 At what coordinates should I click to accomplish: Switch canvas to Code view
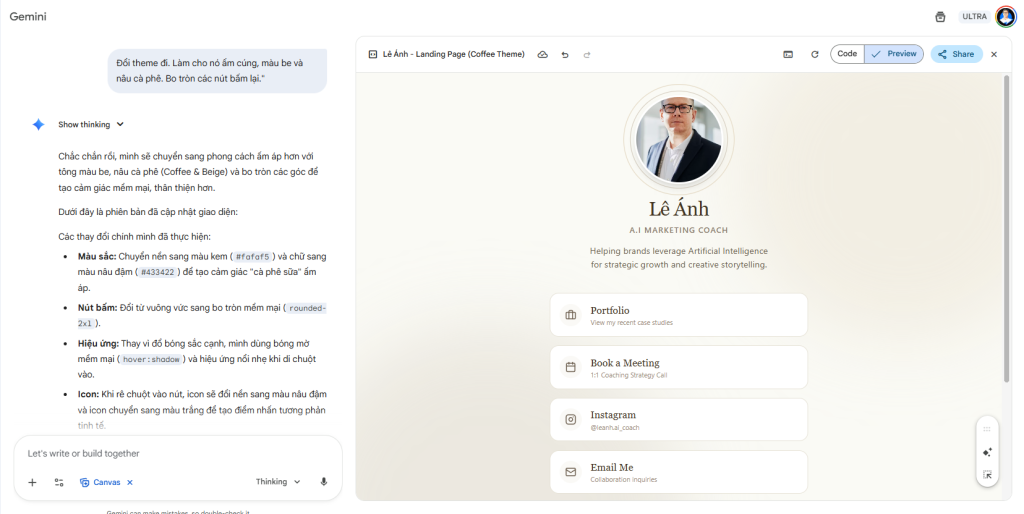pyautogui.click(x=847, y=54)
